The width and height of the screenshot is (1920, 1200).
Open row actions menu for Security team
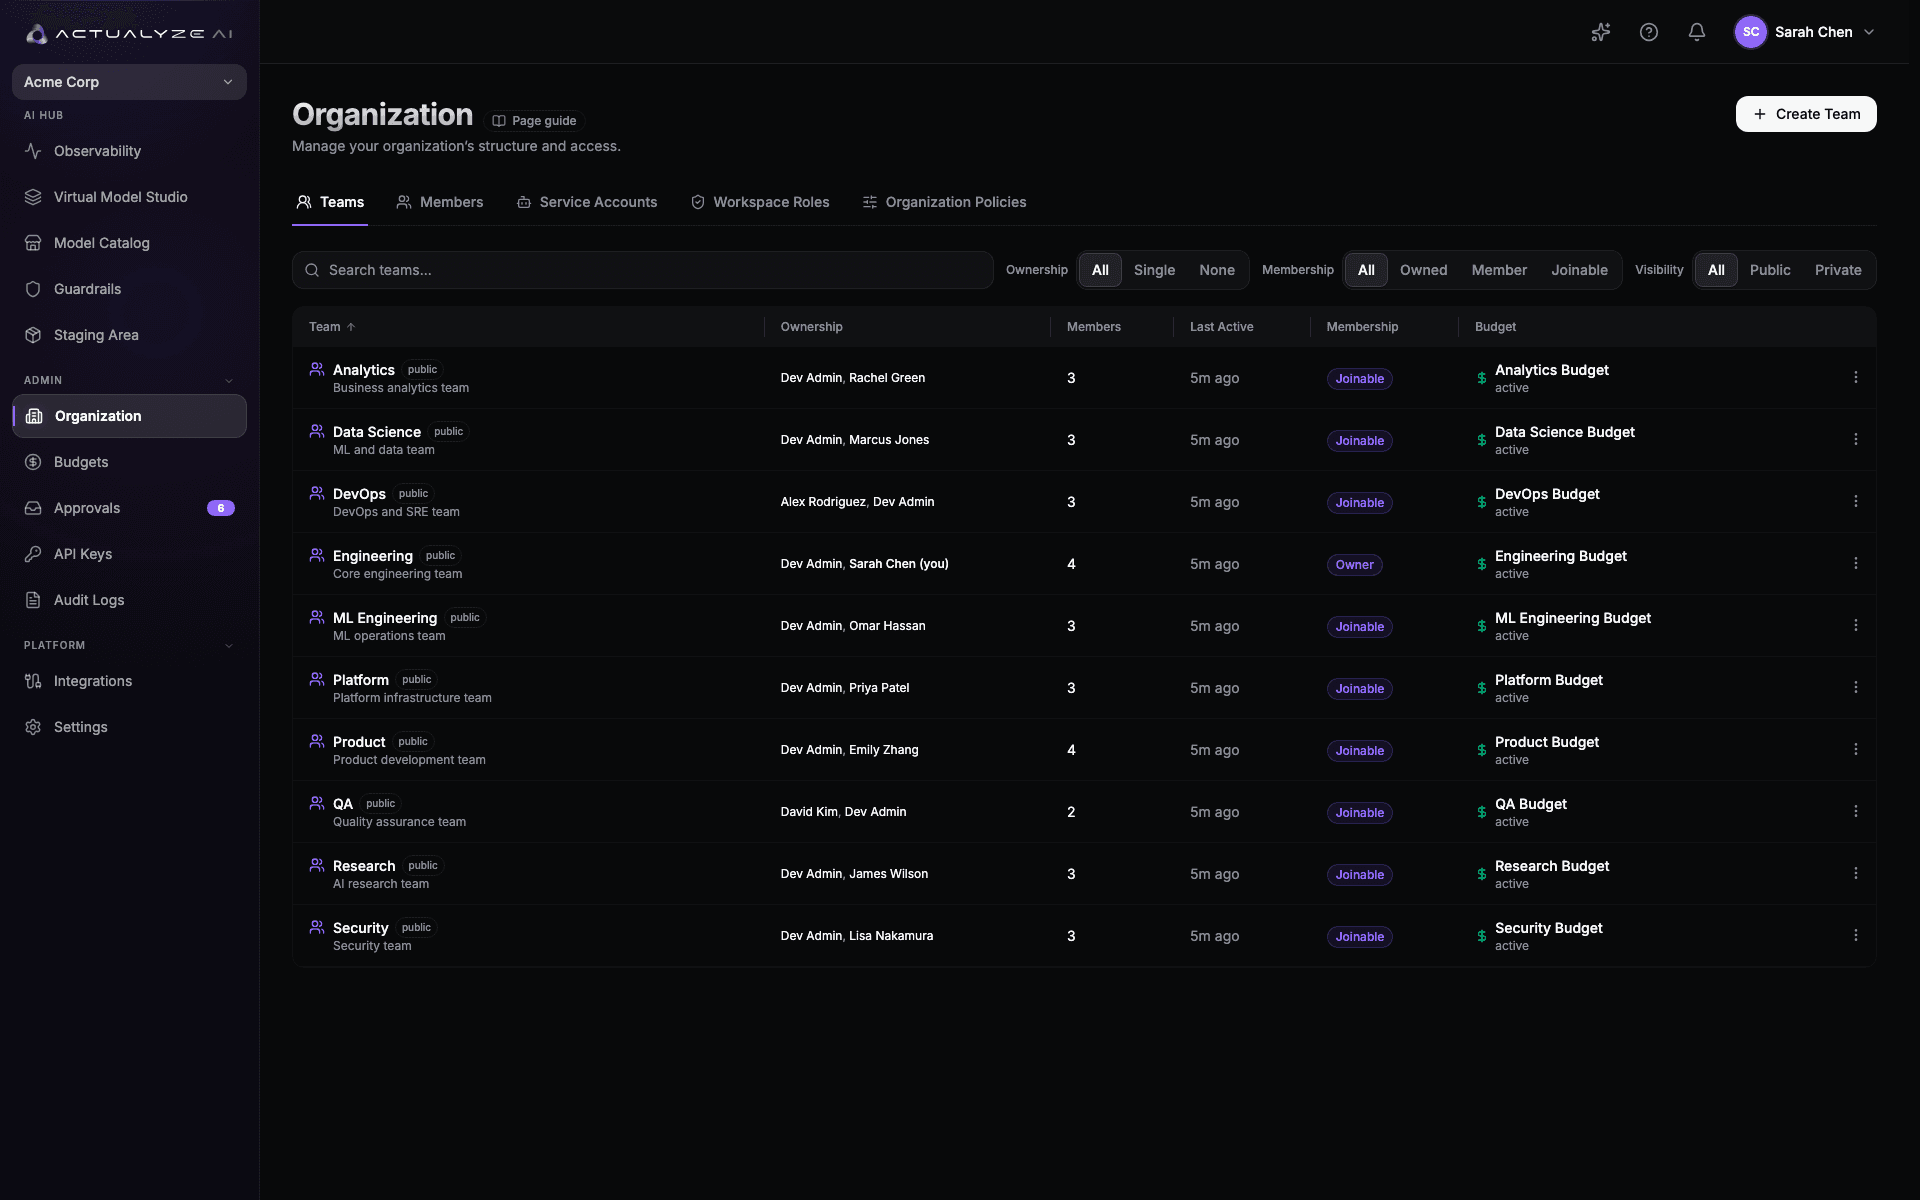[x=1855, y=936]
